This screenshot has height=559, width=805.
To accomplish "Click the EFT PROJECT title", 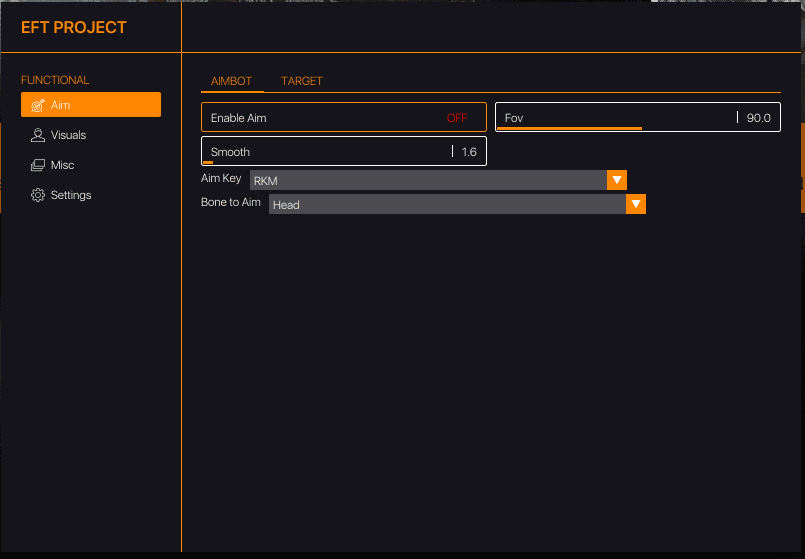I will (x=74, y=27).
